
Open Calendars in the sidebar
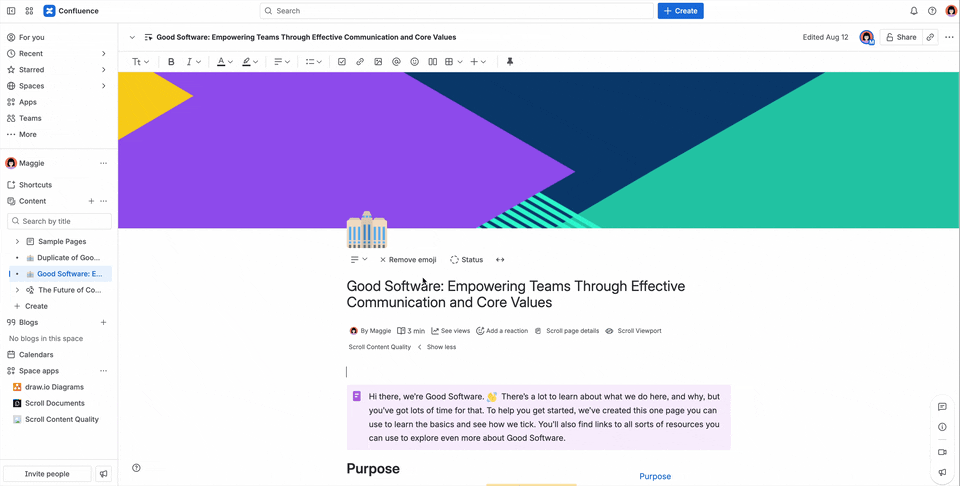(x=36, y=354)
